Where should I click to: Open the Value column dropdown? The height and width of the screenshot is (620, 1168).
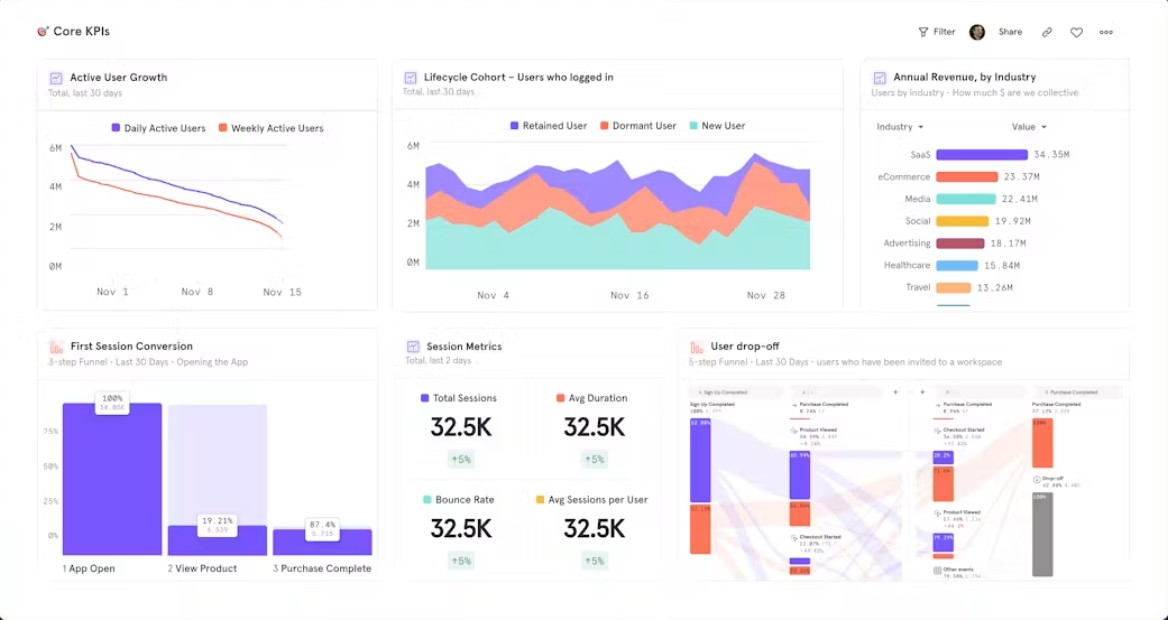tap(1029, 127)
